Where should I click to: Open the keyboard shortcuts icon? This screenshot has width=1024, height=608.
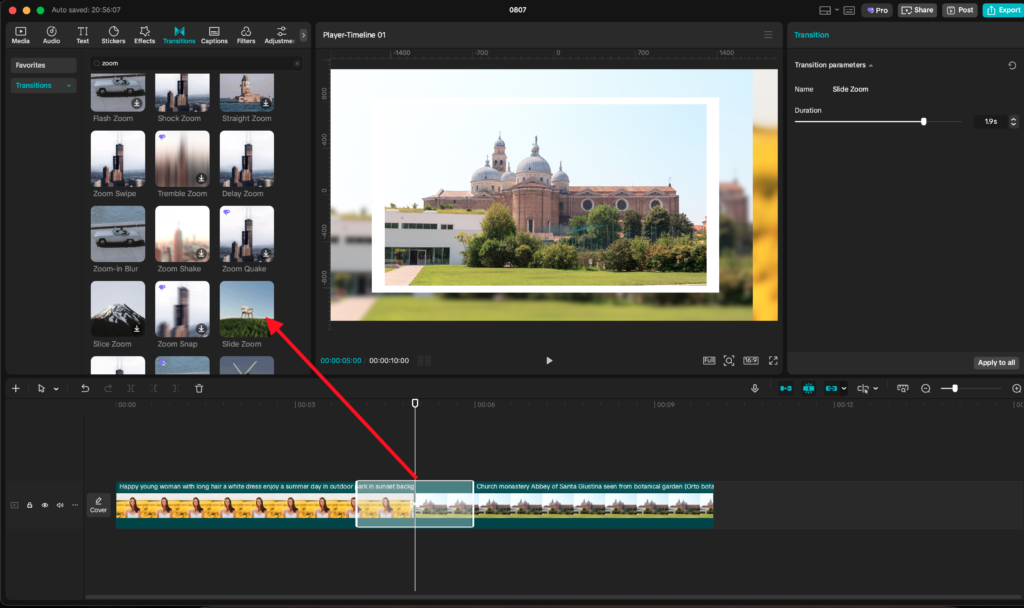(849, 10)
